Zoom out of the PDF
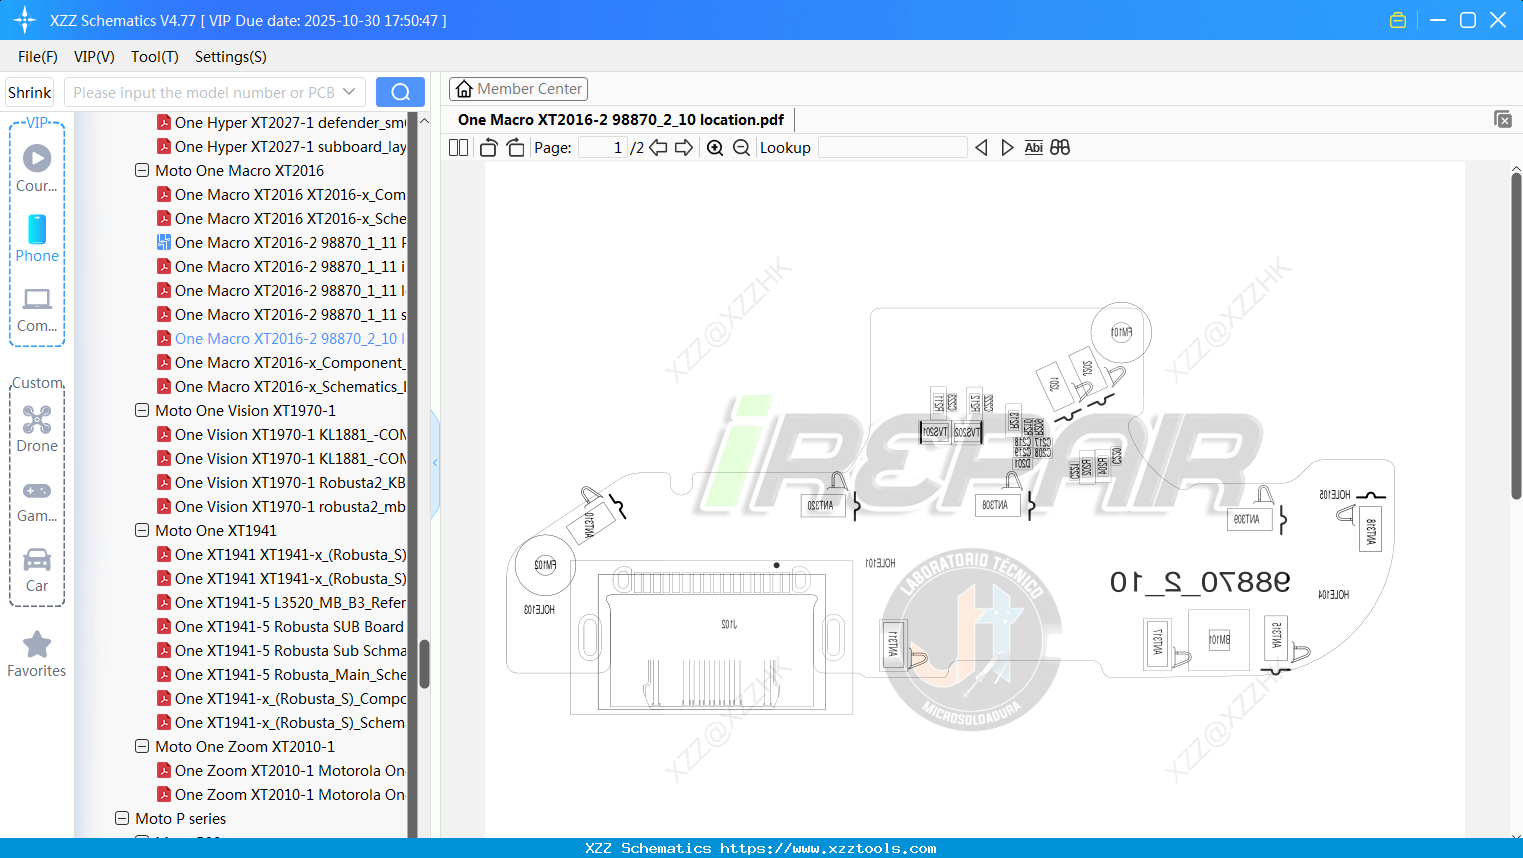This screenshot has width=1523, height=858. (x=741, y=148)
